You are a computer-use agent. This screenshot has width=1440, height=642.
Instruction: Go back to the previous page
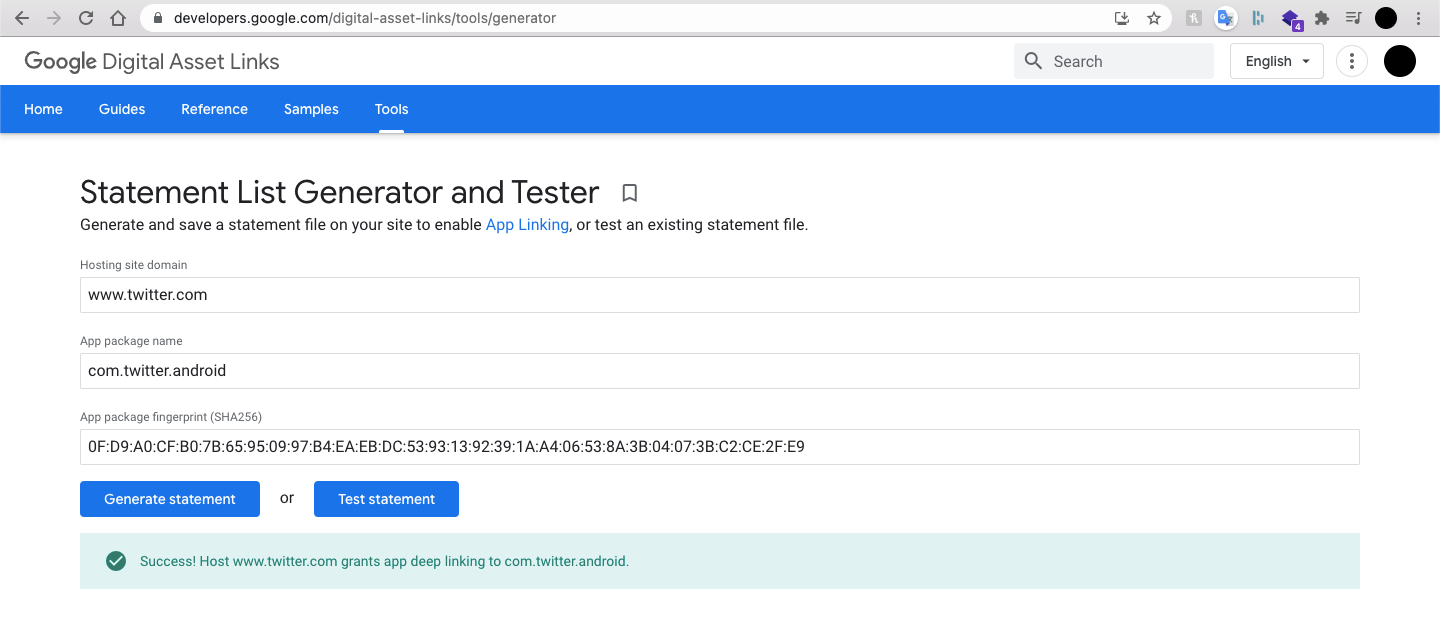pos(22,18)
